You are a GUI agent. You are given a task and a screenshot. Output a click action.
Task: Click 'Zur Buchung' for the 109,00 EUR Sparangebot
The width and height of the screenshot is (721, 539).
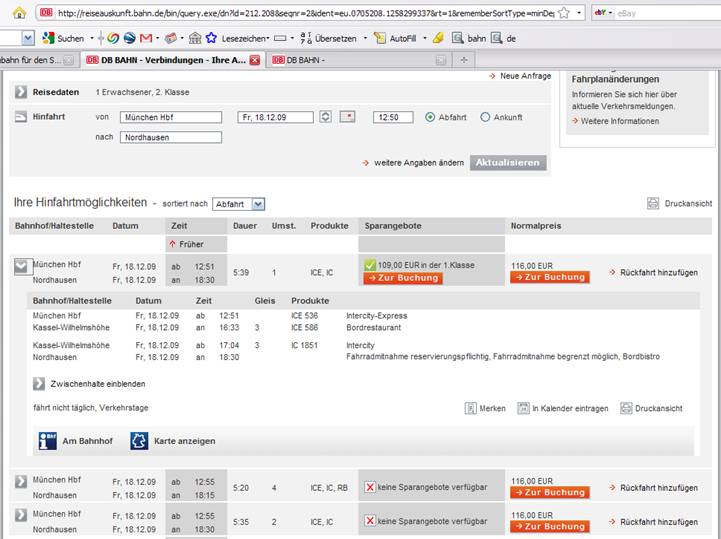pyautogui.click(x=401, y=278)
